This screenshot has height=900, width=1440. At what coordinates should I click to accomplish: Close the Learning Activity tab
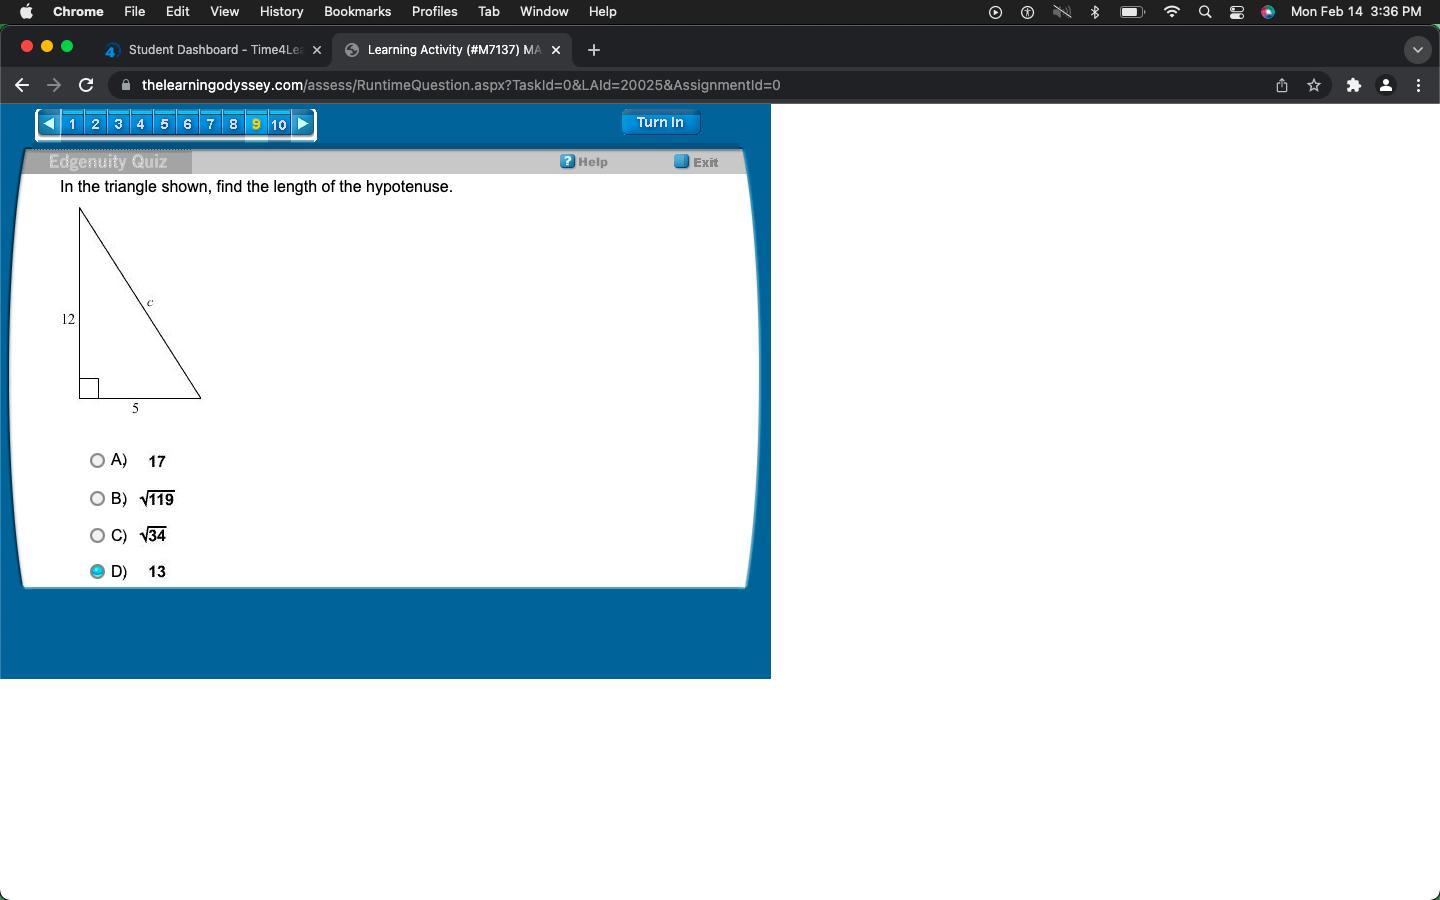(x=556, y=50)
